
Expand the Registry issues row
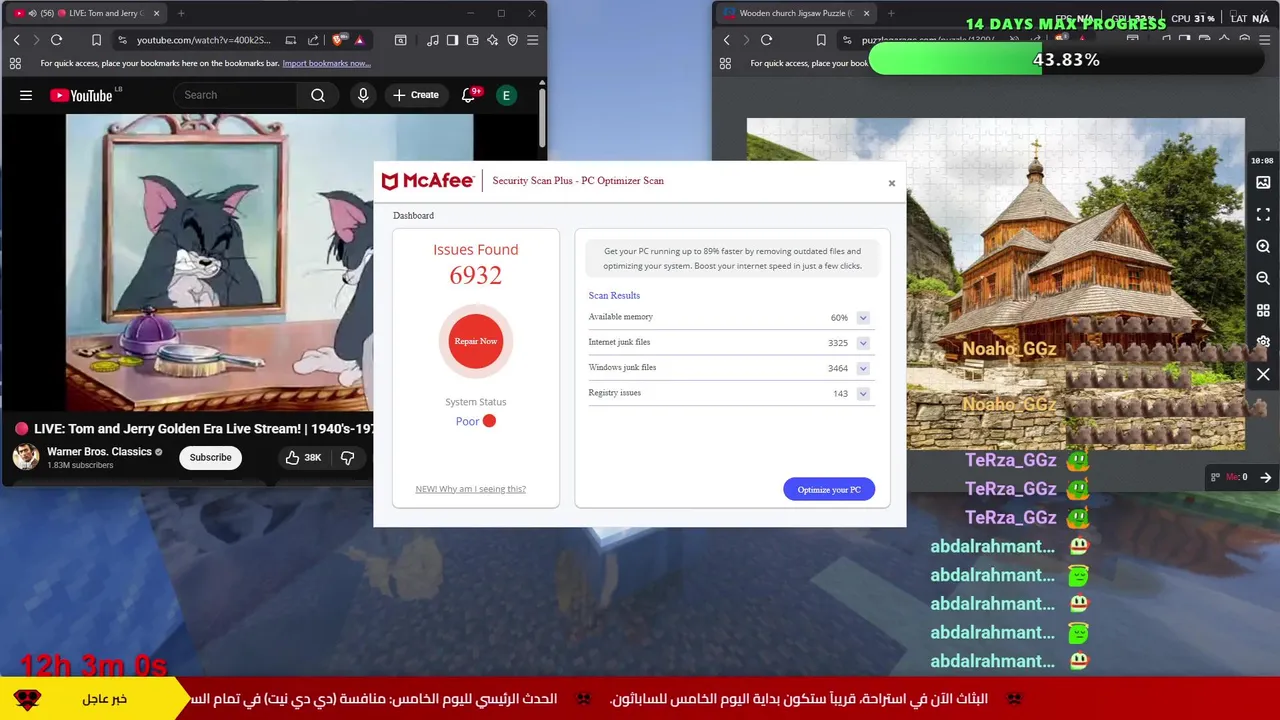[863, 394]
